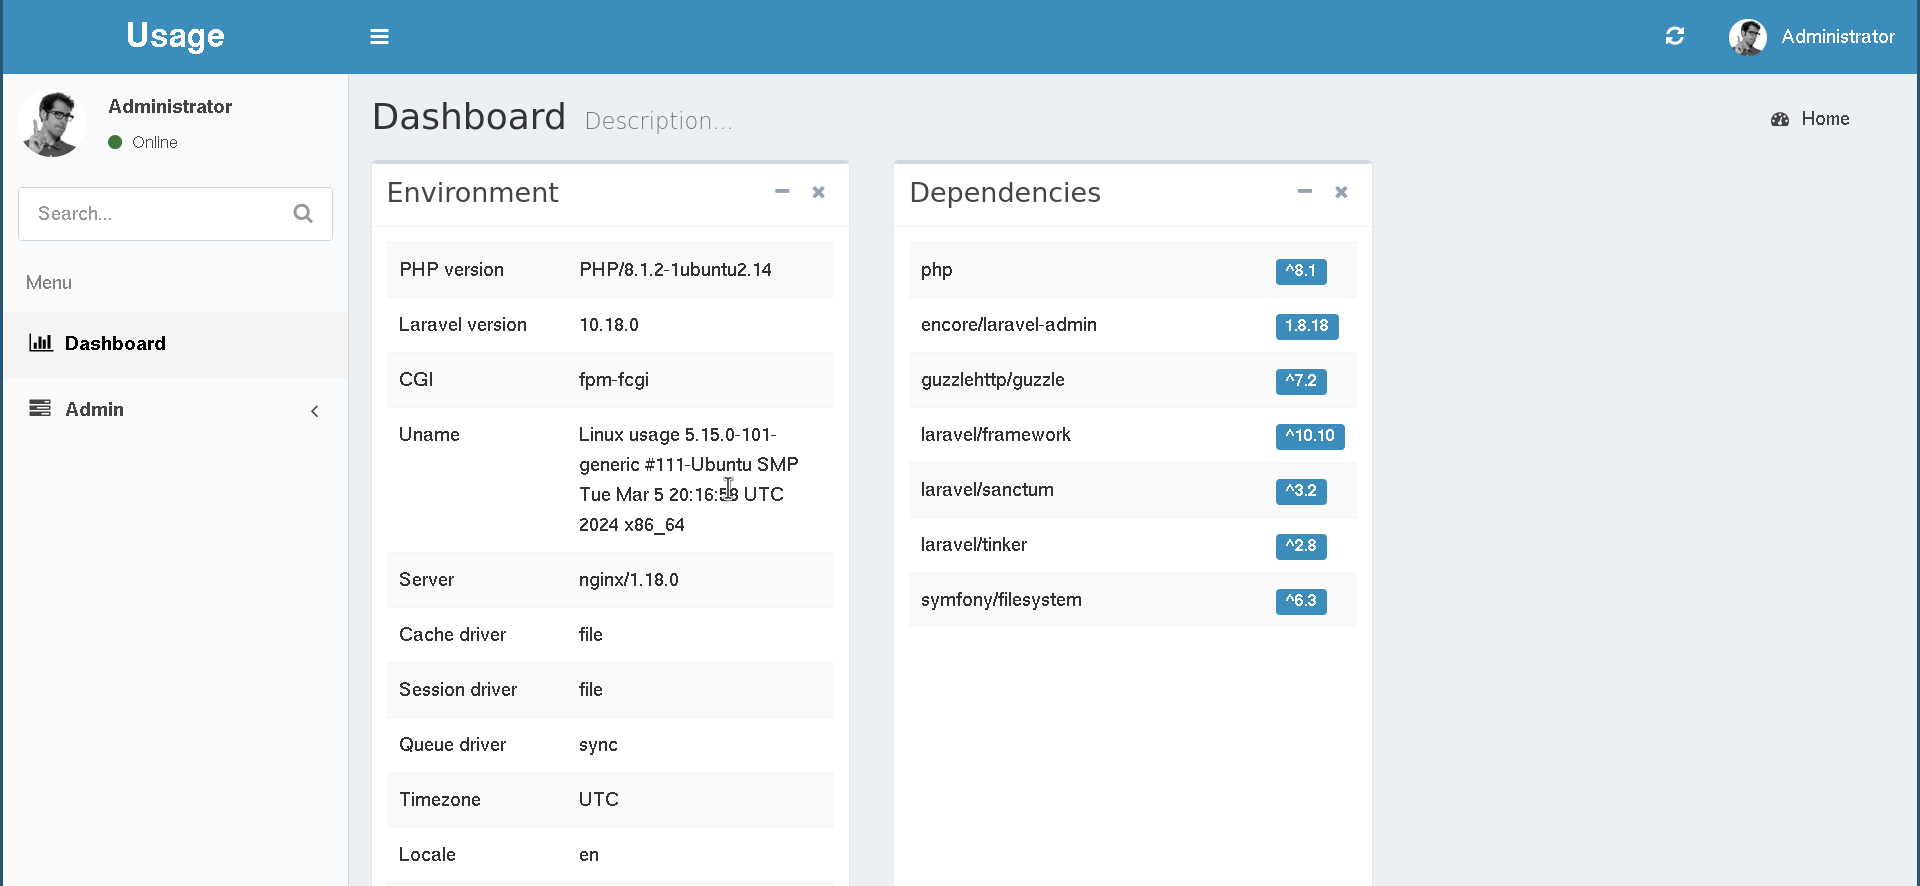This screenshot has height=886, width=1920.
Task: Click the laravel/sanctum ^3.2 badge
Action: [x=1301, y=491]
